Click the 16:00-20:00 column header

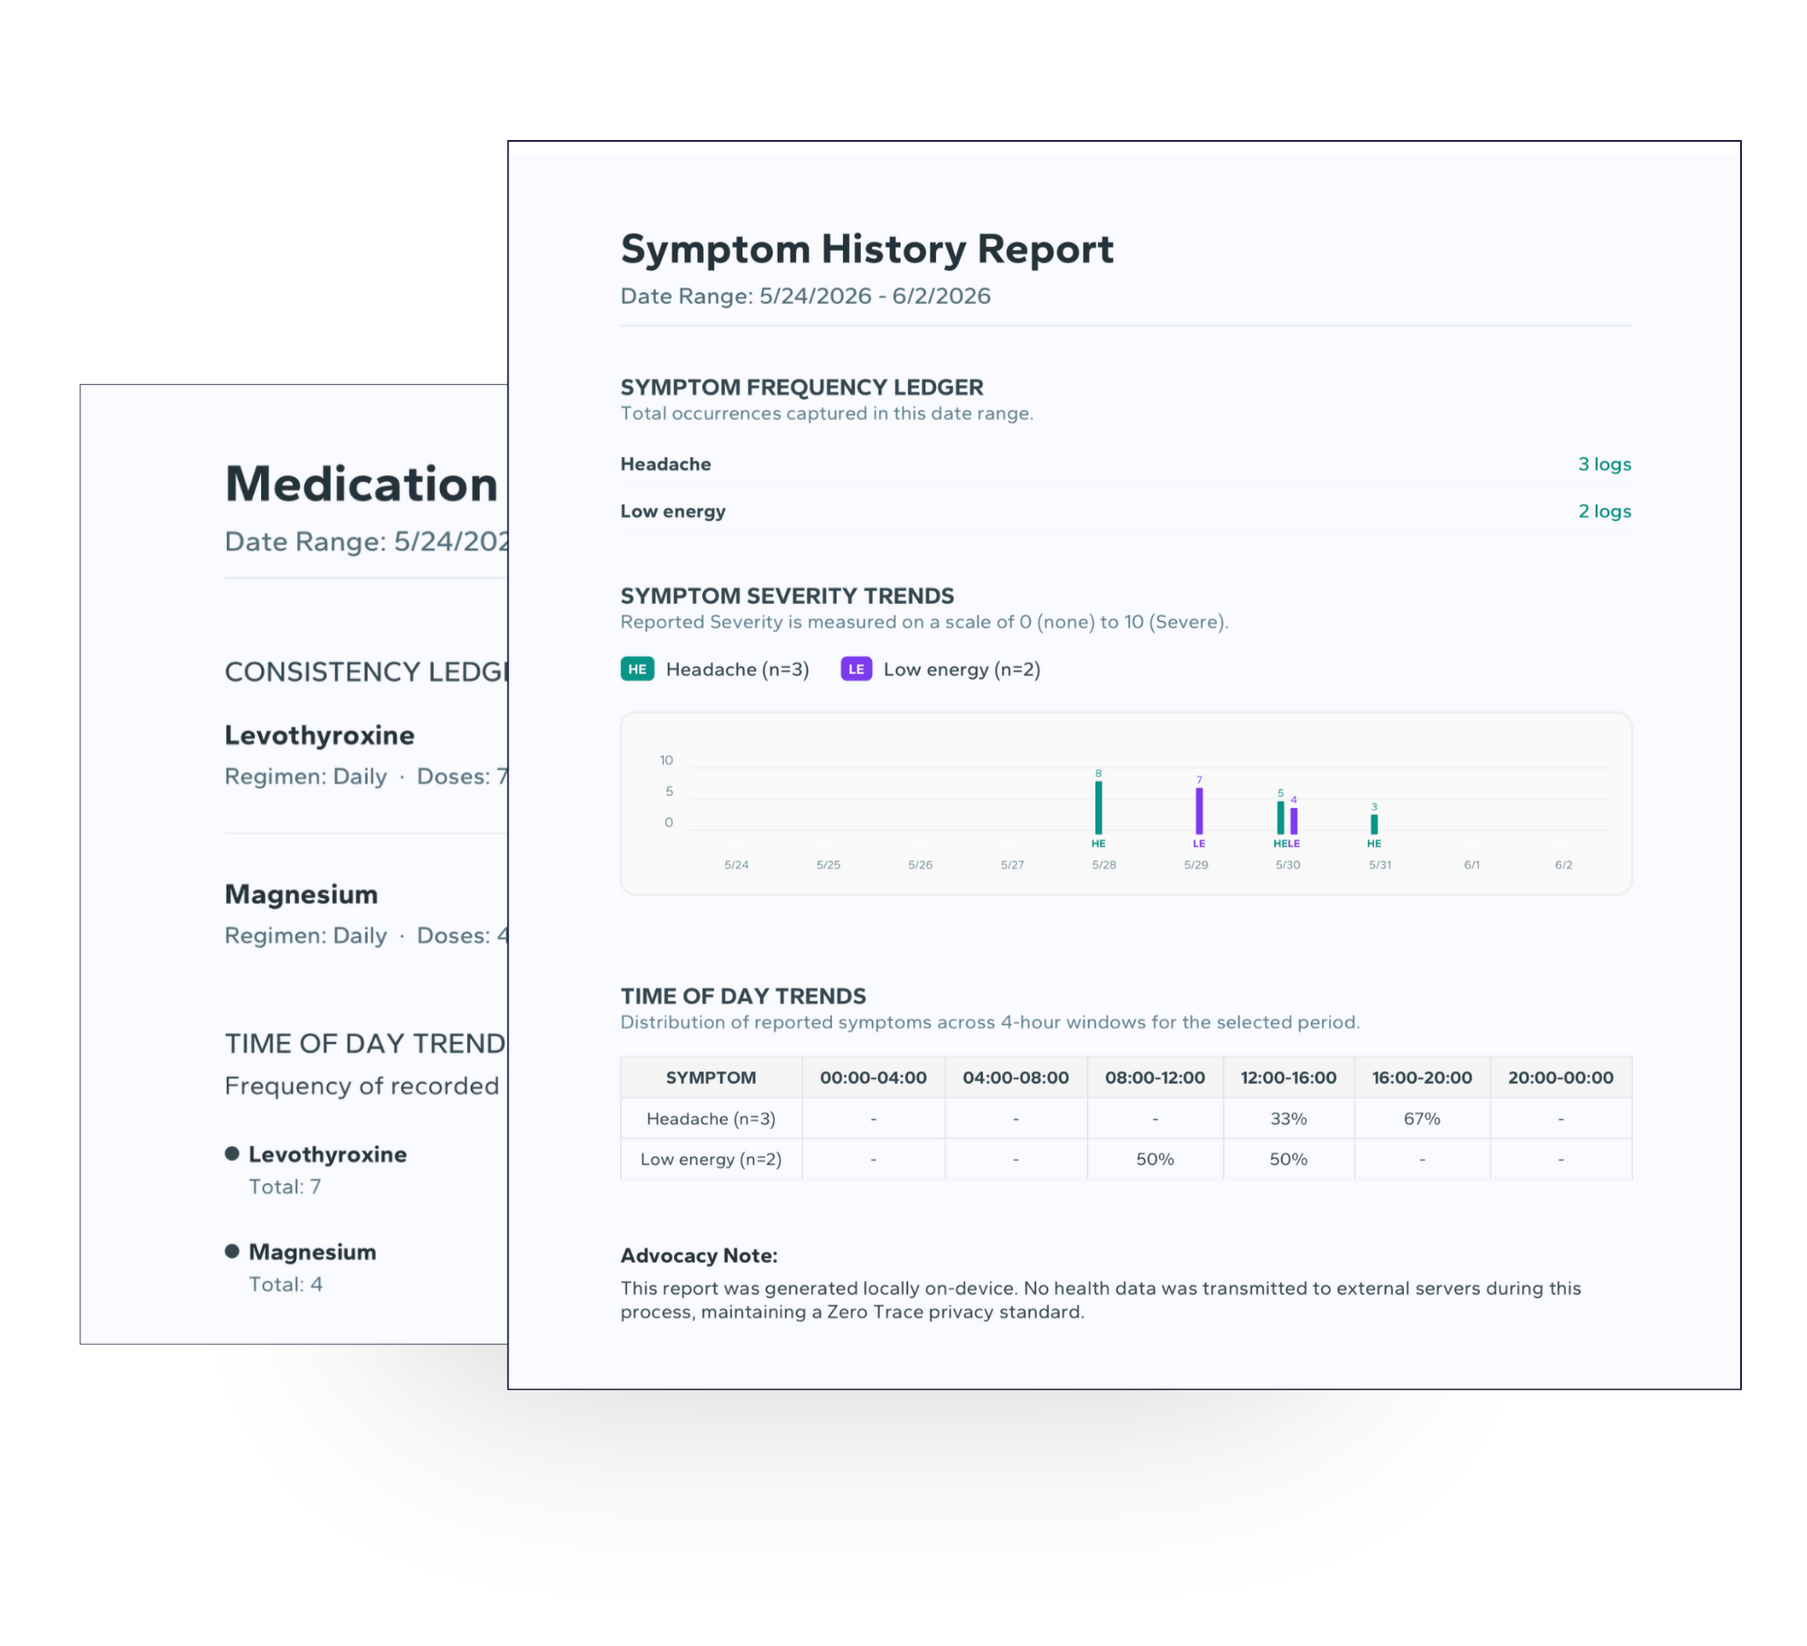1422,1077
